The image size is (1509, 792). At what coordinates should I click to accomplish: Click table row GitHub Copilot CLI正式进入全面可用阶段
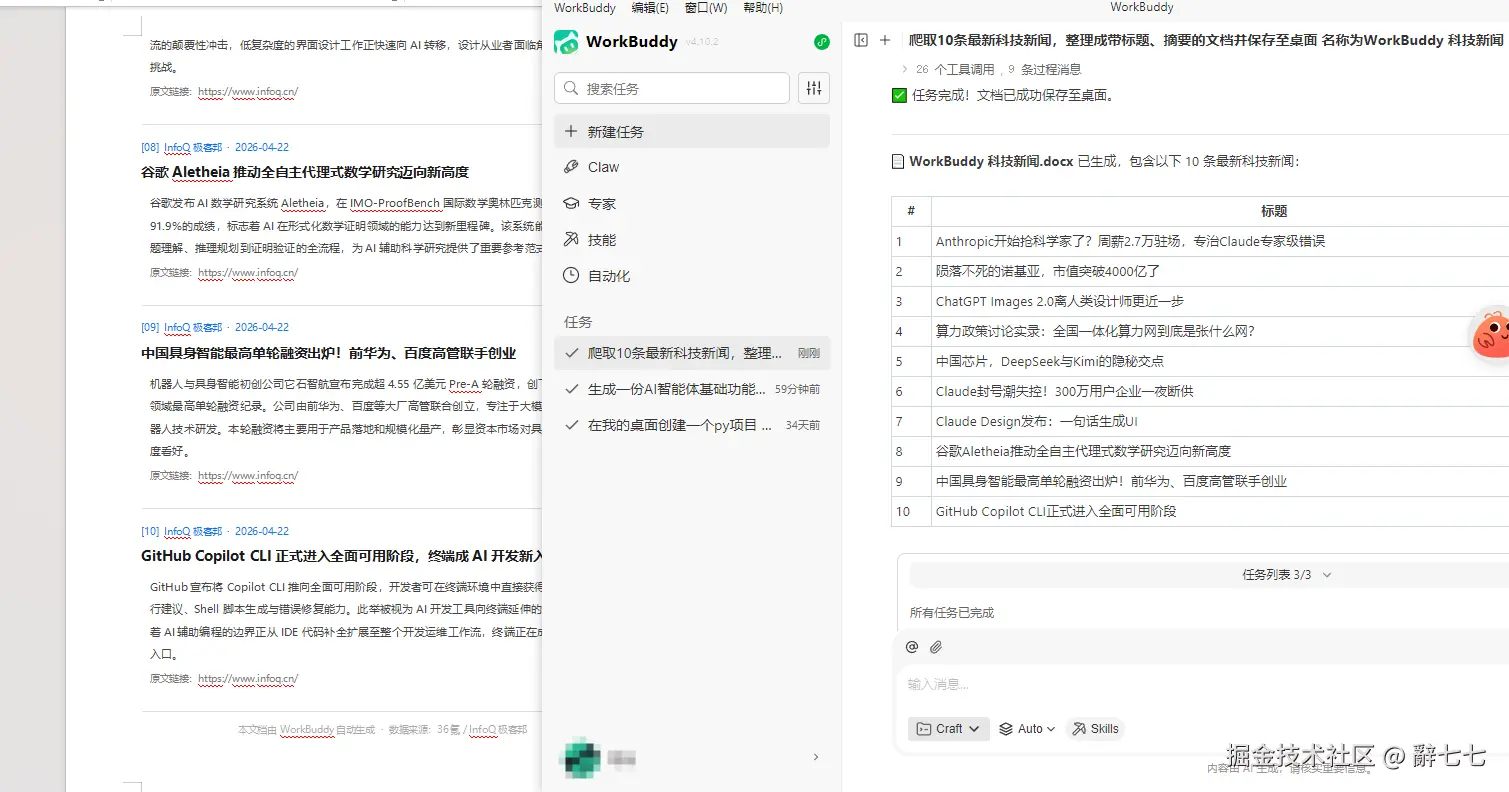click(1200, 511)
